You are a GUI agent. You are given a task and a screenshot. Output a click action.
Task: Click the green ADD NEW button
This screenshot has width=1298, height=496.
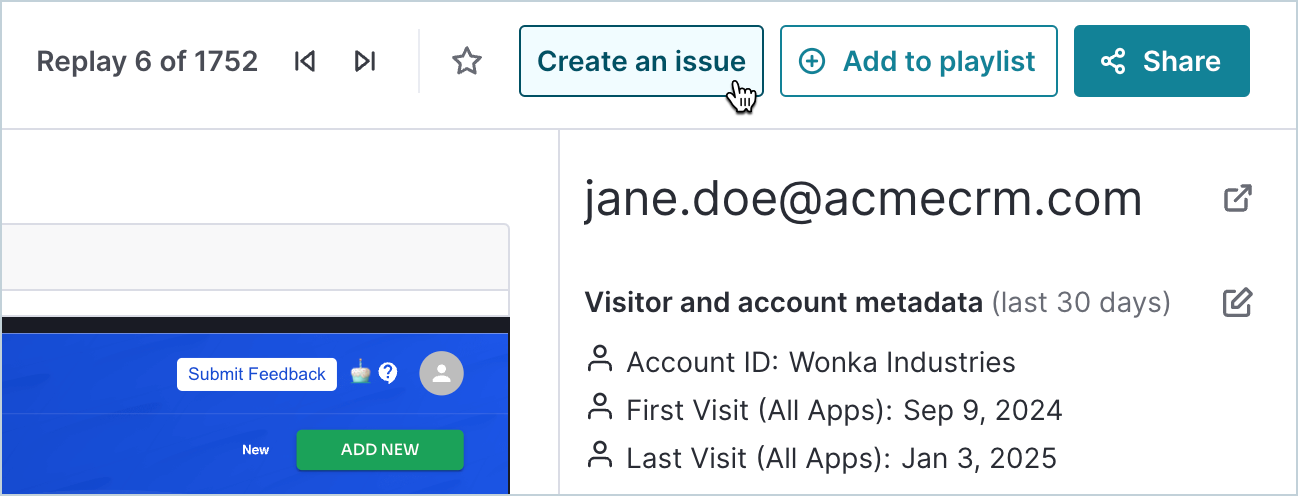pyautogui.click(x=380, y=449)
